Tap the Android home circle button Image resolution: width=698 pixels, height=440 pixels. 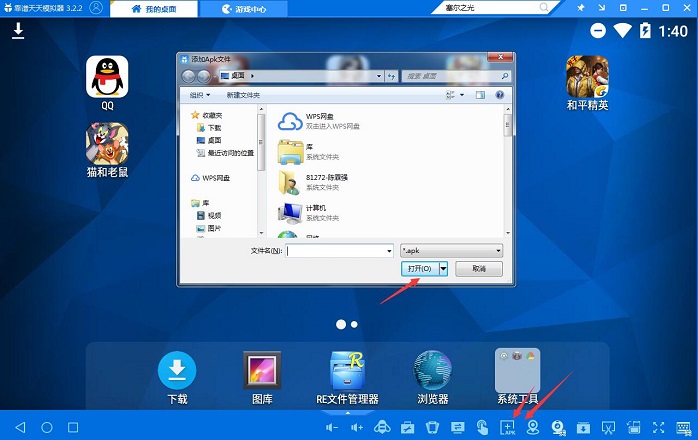point(47,428)
